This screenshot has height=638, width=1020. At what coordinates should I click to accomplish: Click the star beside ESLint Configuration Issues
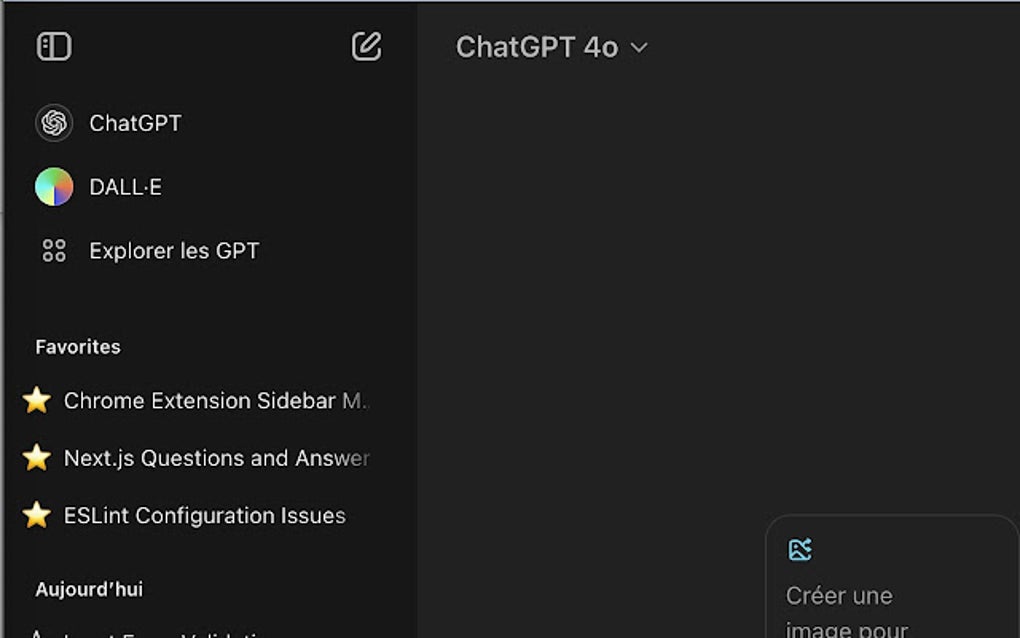[37, 516]
